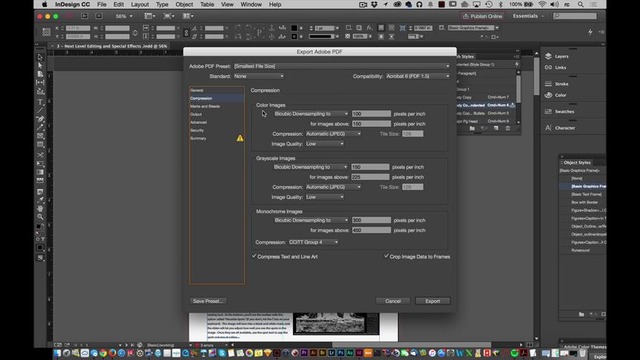Open Color Images Image Quality dropdown
The image size is (640, 360).
pyautogui.click(x=324, y=144)
